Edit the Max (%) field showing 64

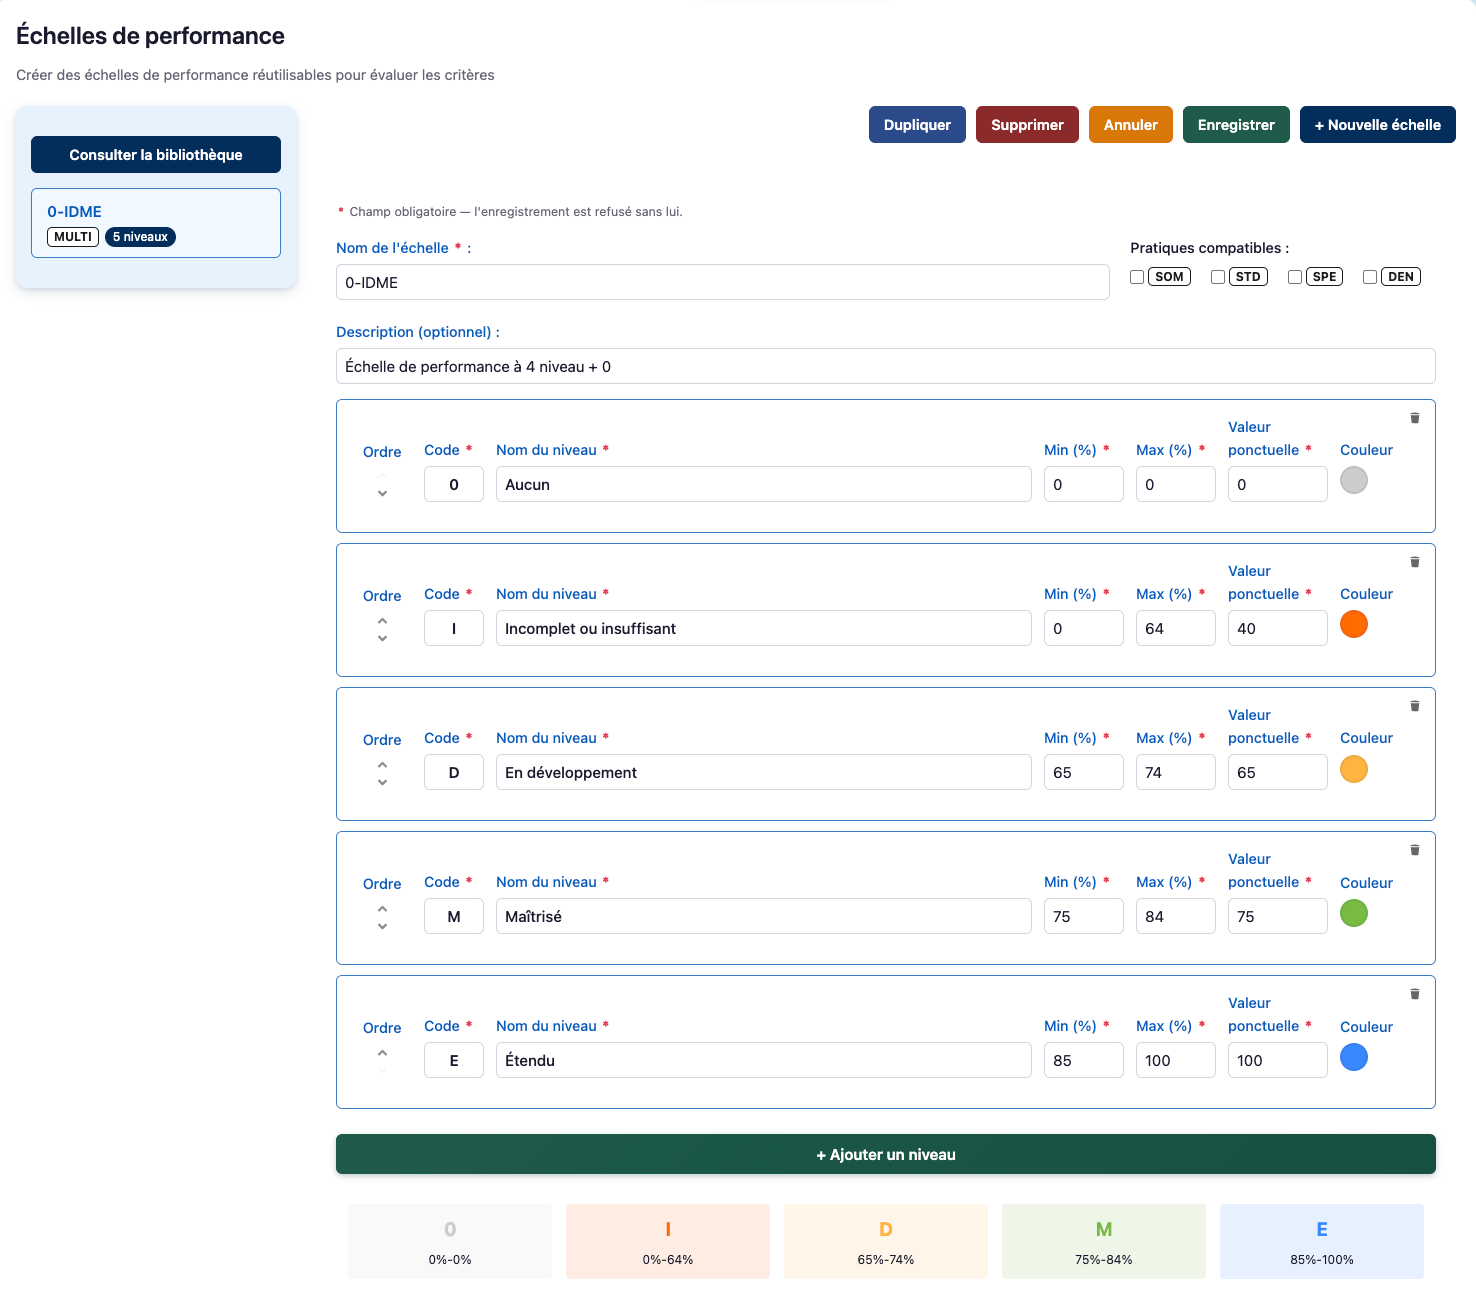[x=1176, y=628]
